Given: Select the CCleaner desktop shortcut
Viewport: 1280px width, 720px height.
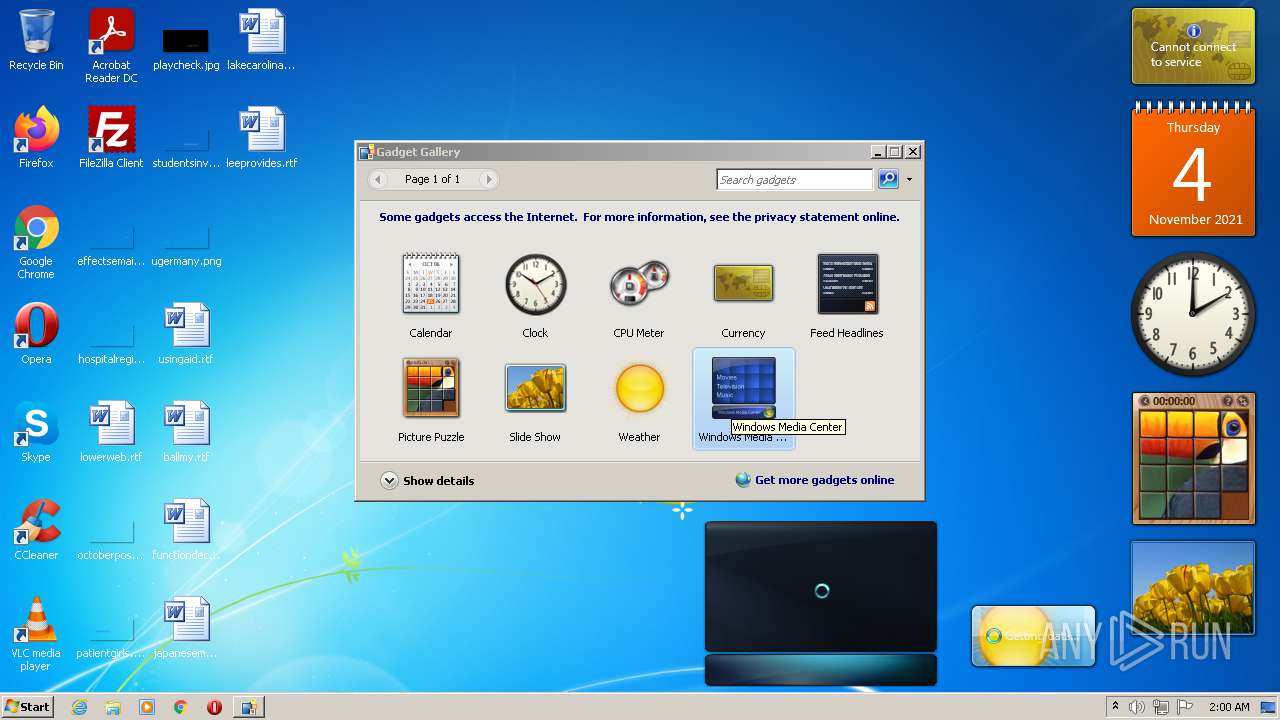Looking at the screenshot, I should click(36, 530).
